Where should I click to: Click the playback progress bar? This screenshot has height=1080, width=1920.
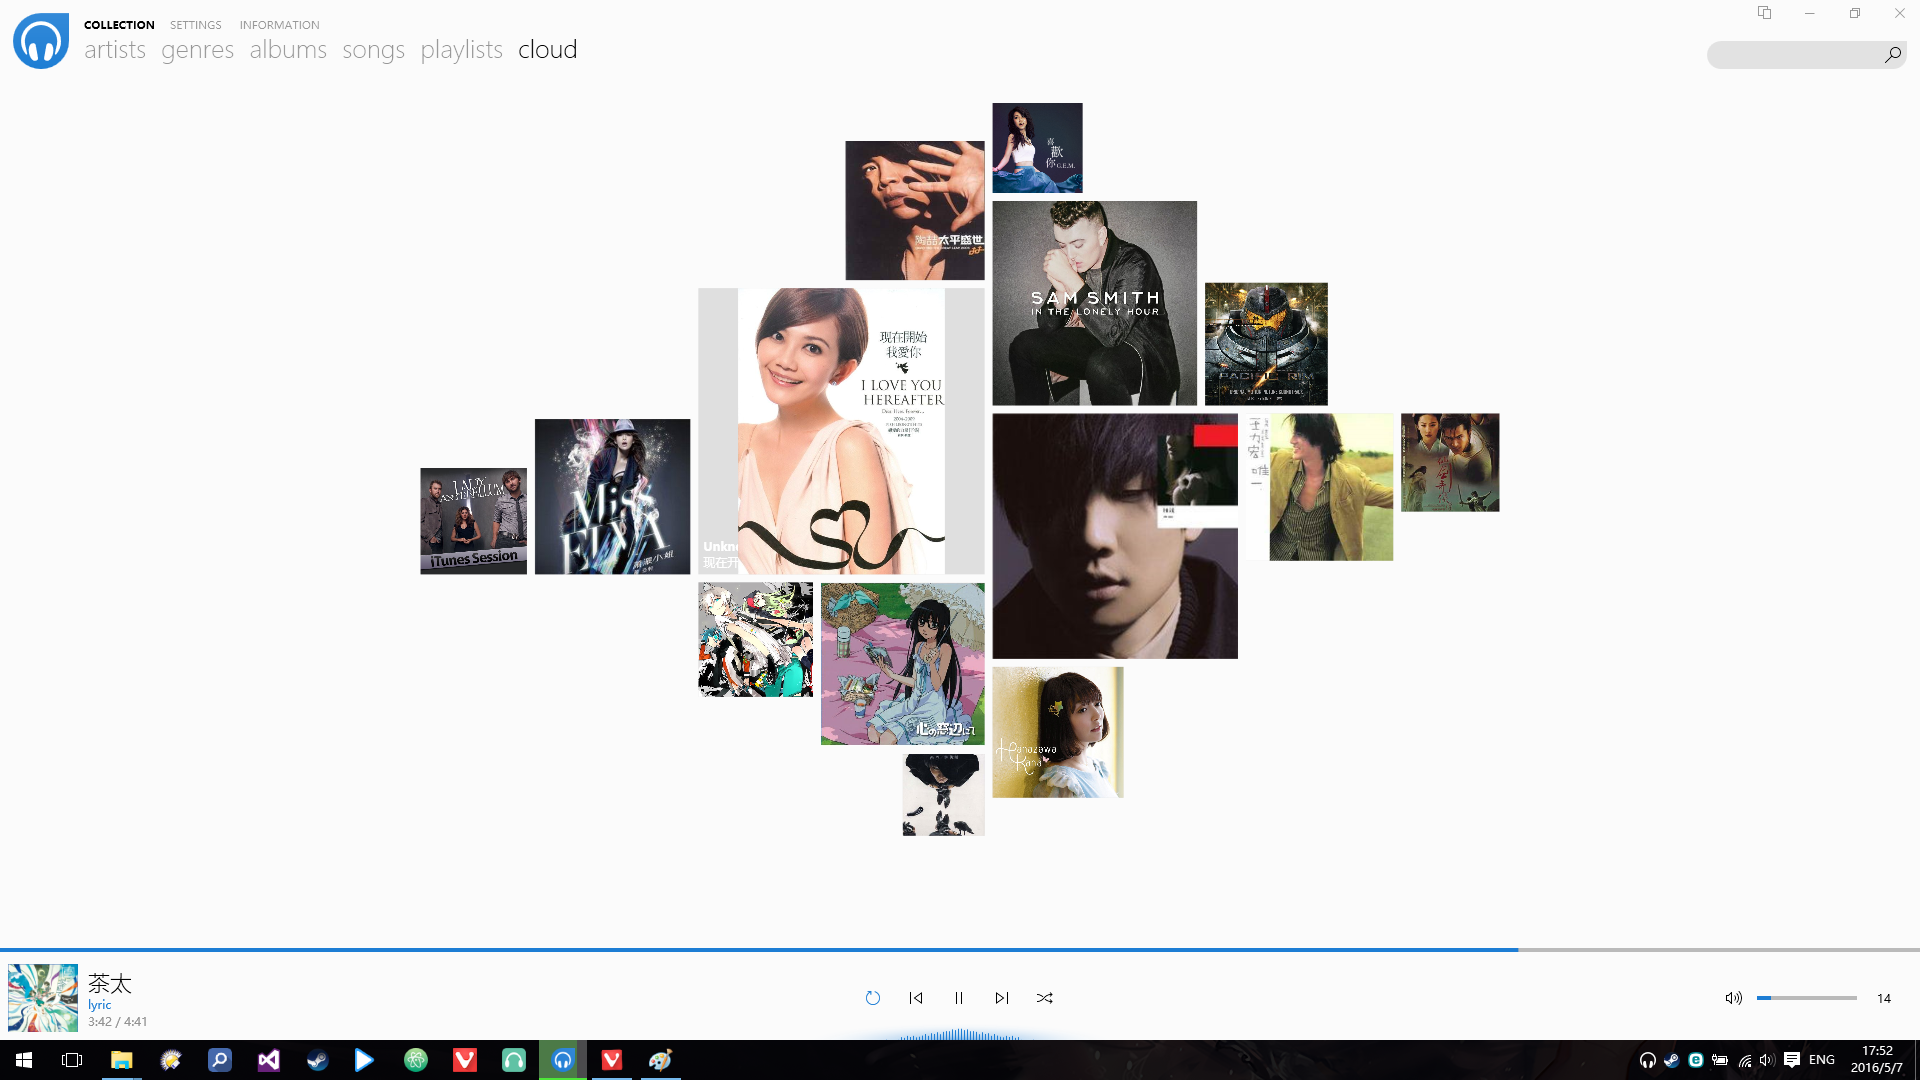click(x=960, y=949)
